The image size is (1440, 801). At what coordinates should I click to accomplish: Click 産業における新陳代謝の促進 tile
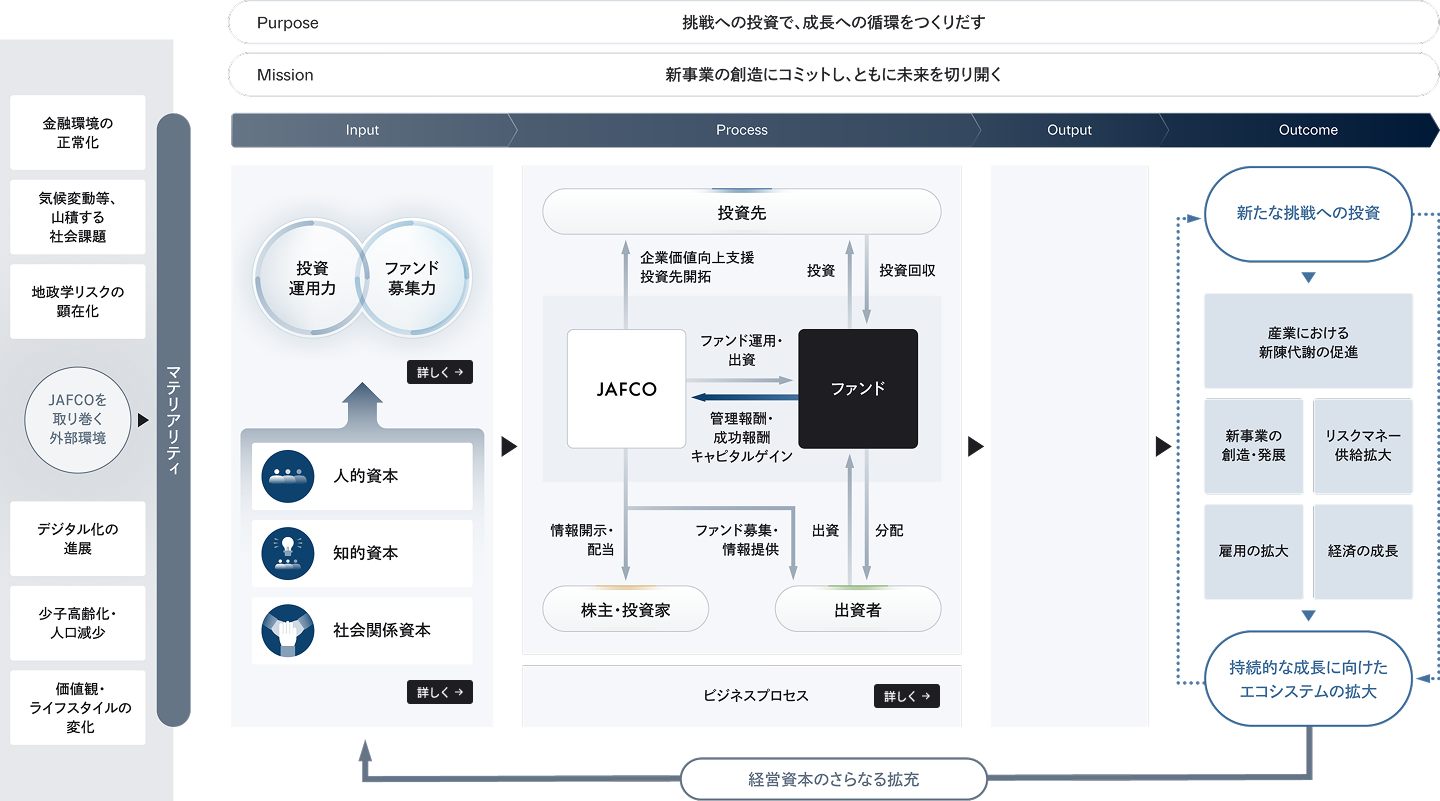tap(1308, 341)
